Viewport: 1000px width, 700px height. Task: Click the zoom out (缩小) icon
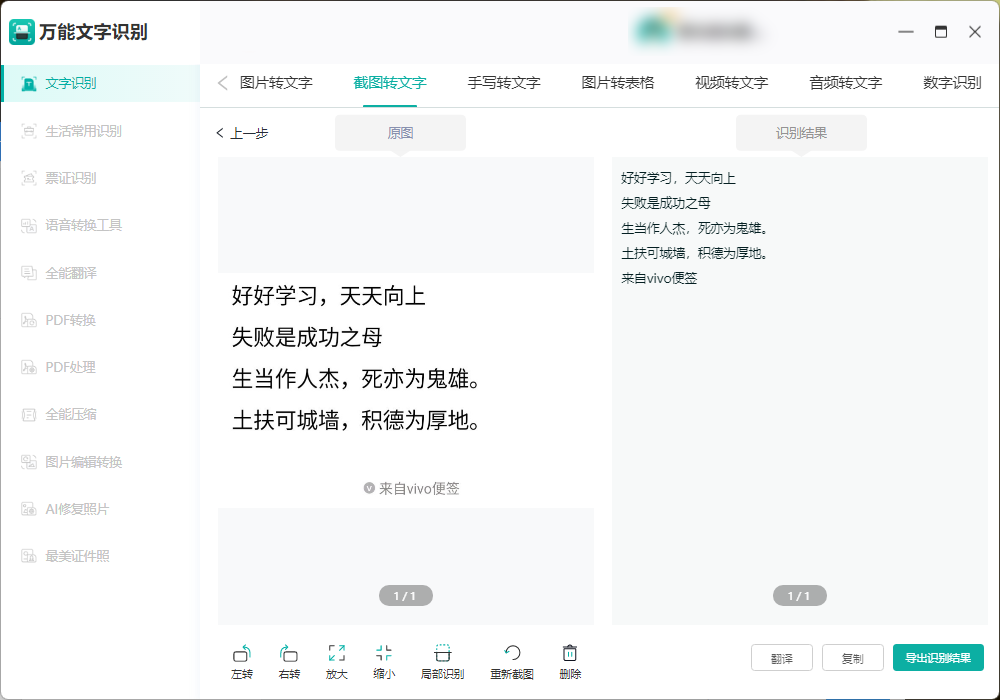point(385,660)
